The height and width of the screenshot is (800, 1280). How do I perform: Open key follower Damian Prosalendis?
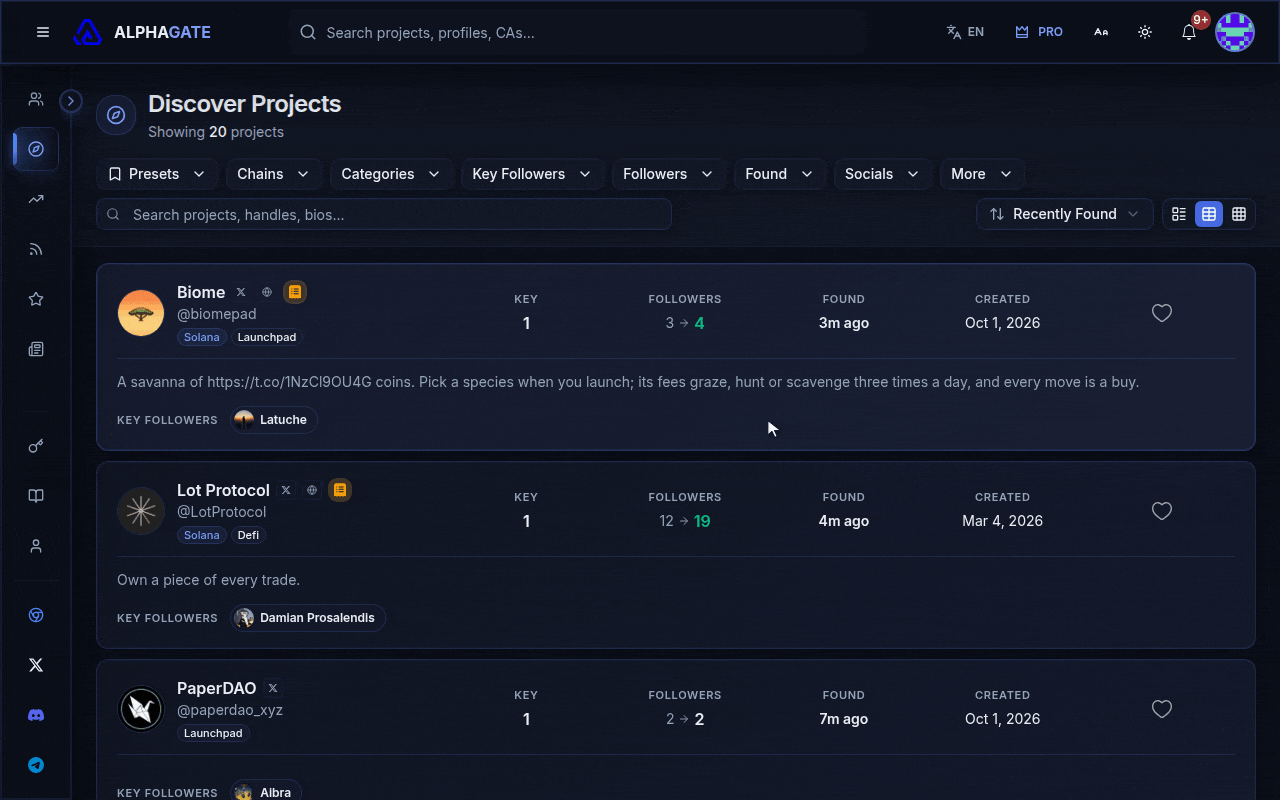point(308,618)
